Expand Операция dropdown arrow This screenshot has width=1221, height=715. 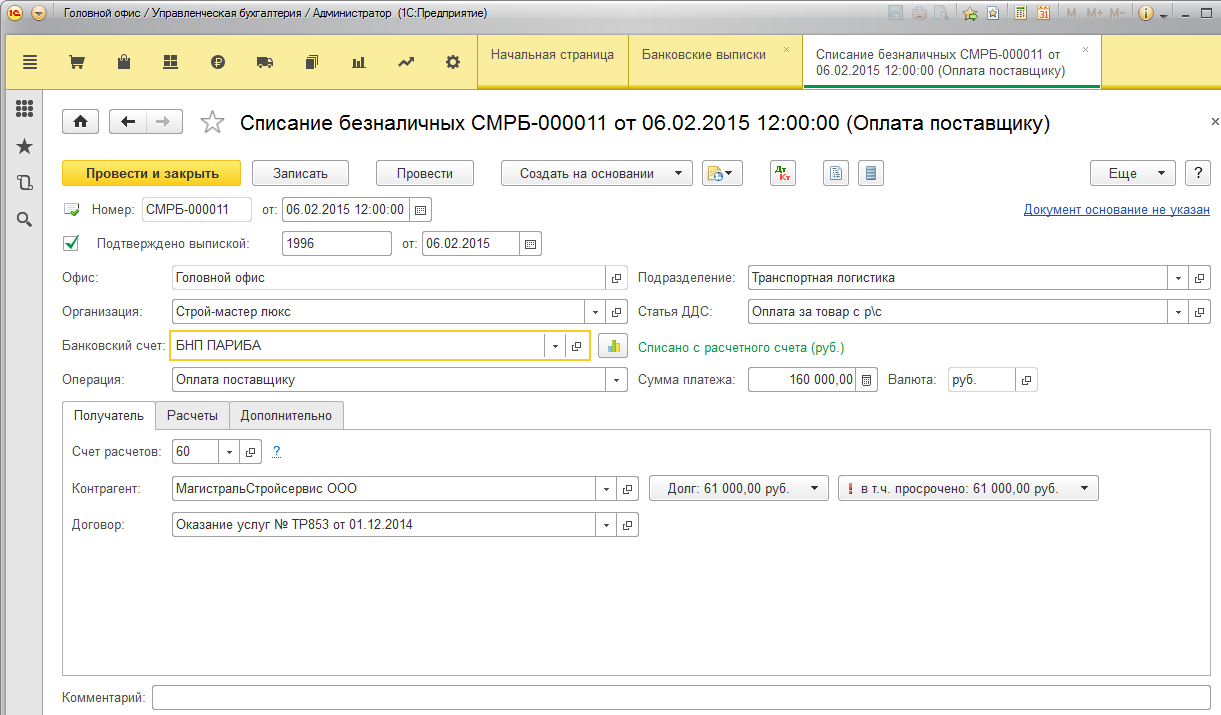tap(616, 380)
